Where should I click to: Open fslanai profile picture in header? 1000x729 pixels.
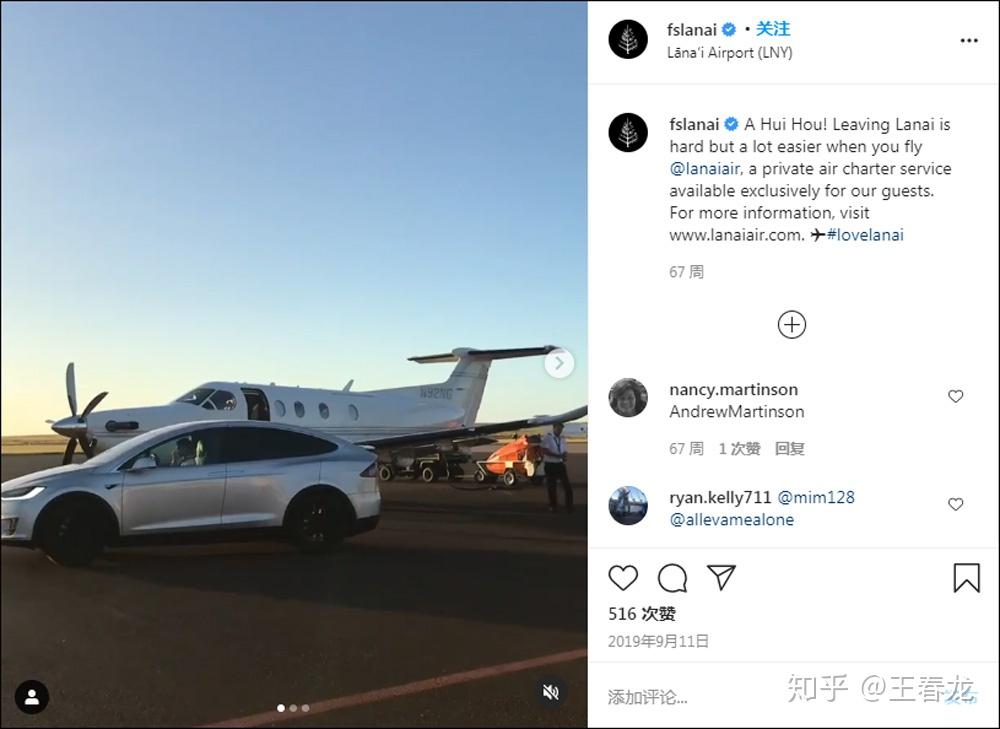628,40
